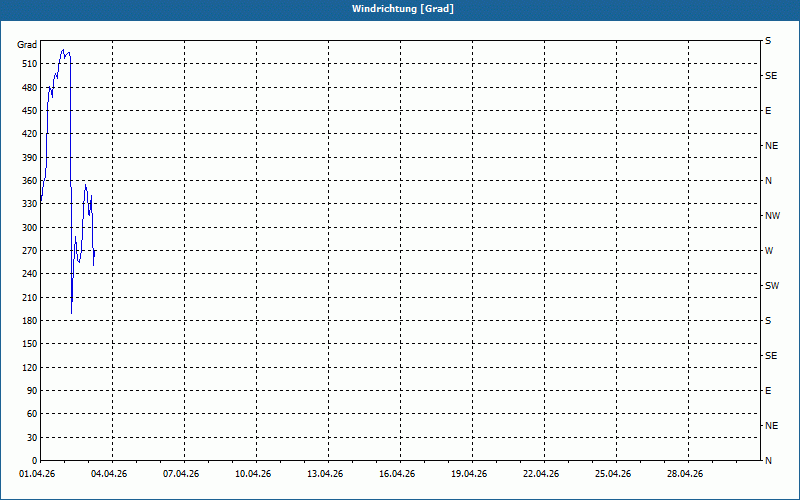The width and height of the screenshot is (800, 500).
Task: Click the Grad unit label on left axis
Action: click(x=27, y=45)
